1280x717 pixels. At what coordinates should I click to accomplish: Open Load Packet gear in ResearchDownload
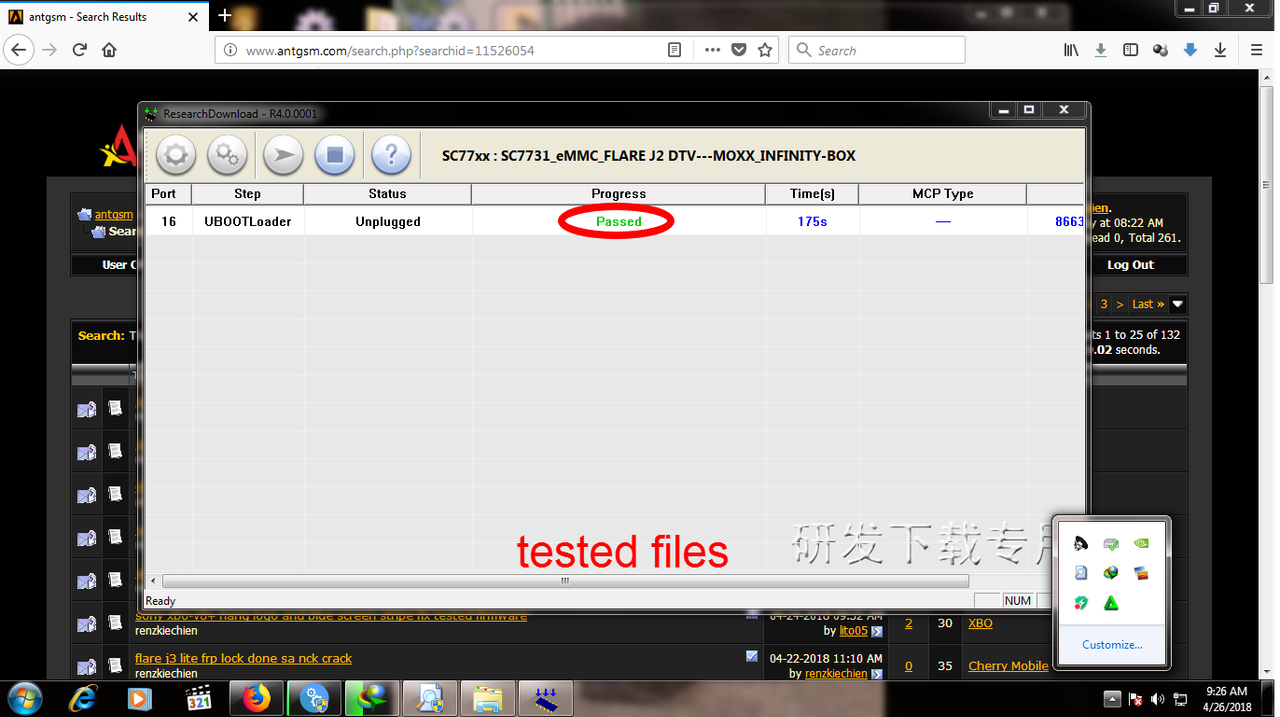176,155
